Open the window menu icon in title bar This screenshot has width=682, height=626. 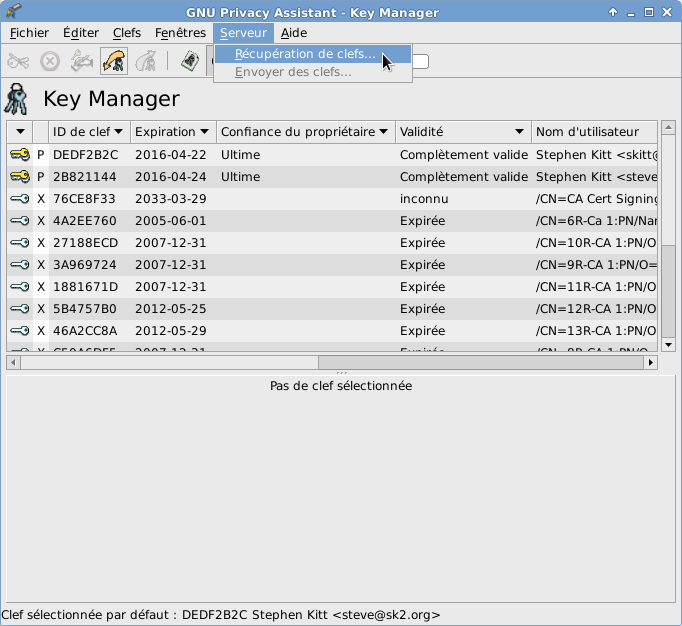11,11
